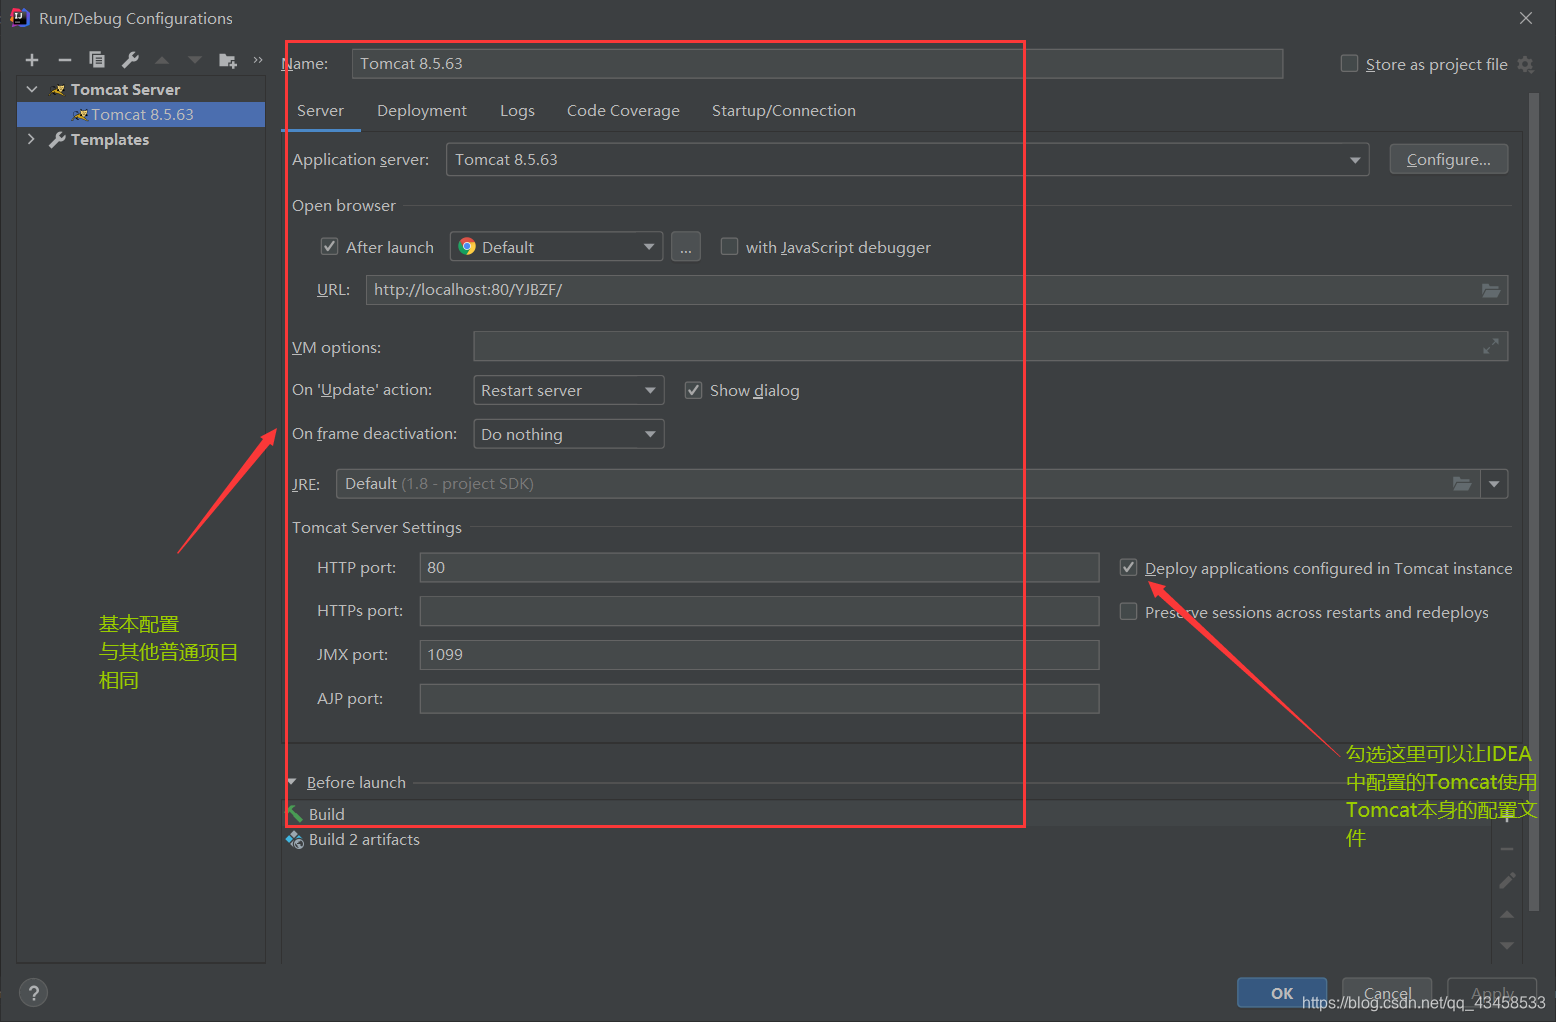Open Application server dropdown
This screenshot has height=1022, width=1556.
pyautogui.click(x=907, y=160)
